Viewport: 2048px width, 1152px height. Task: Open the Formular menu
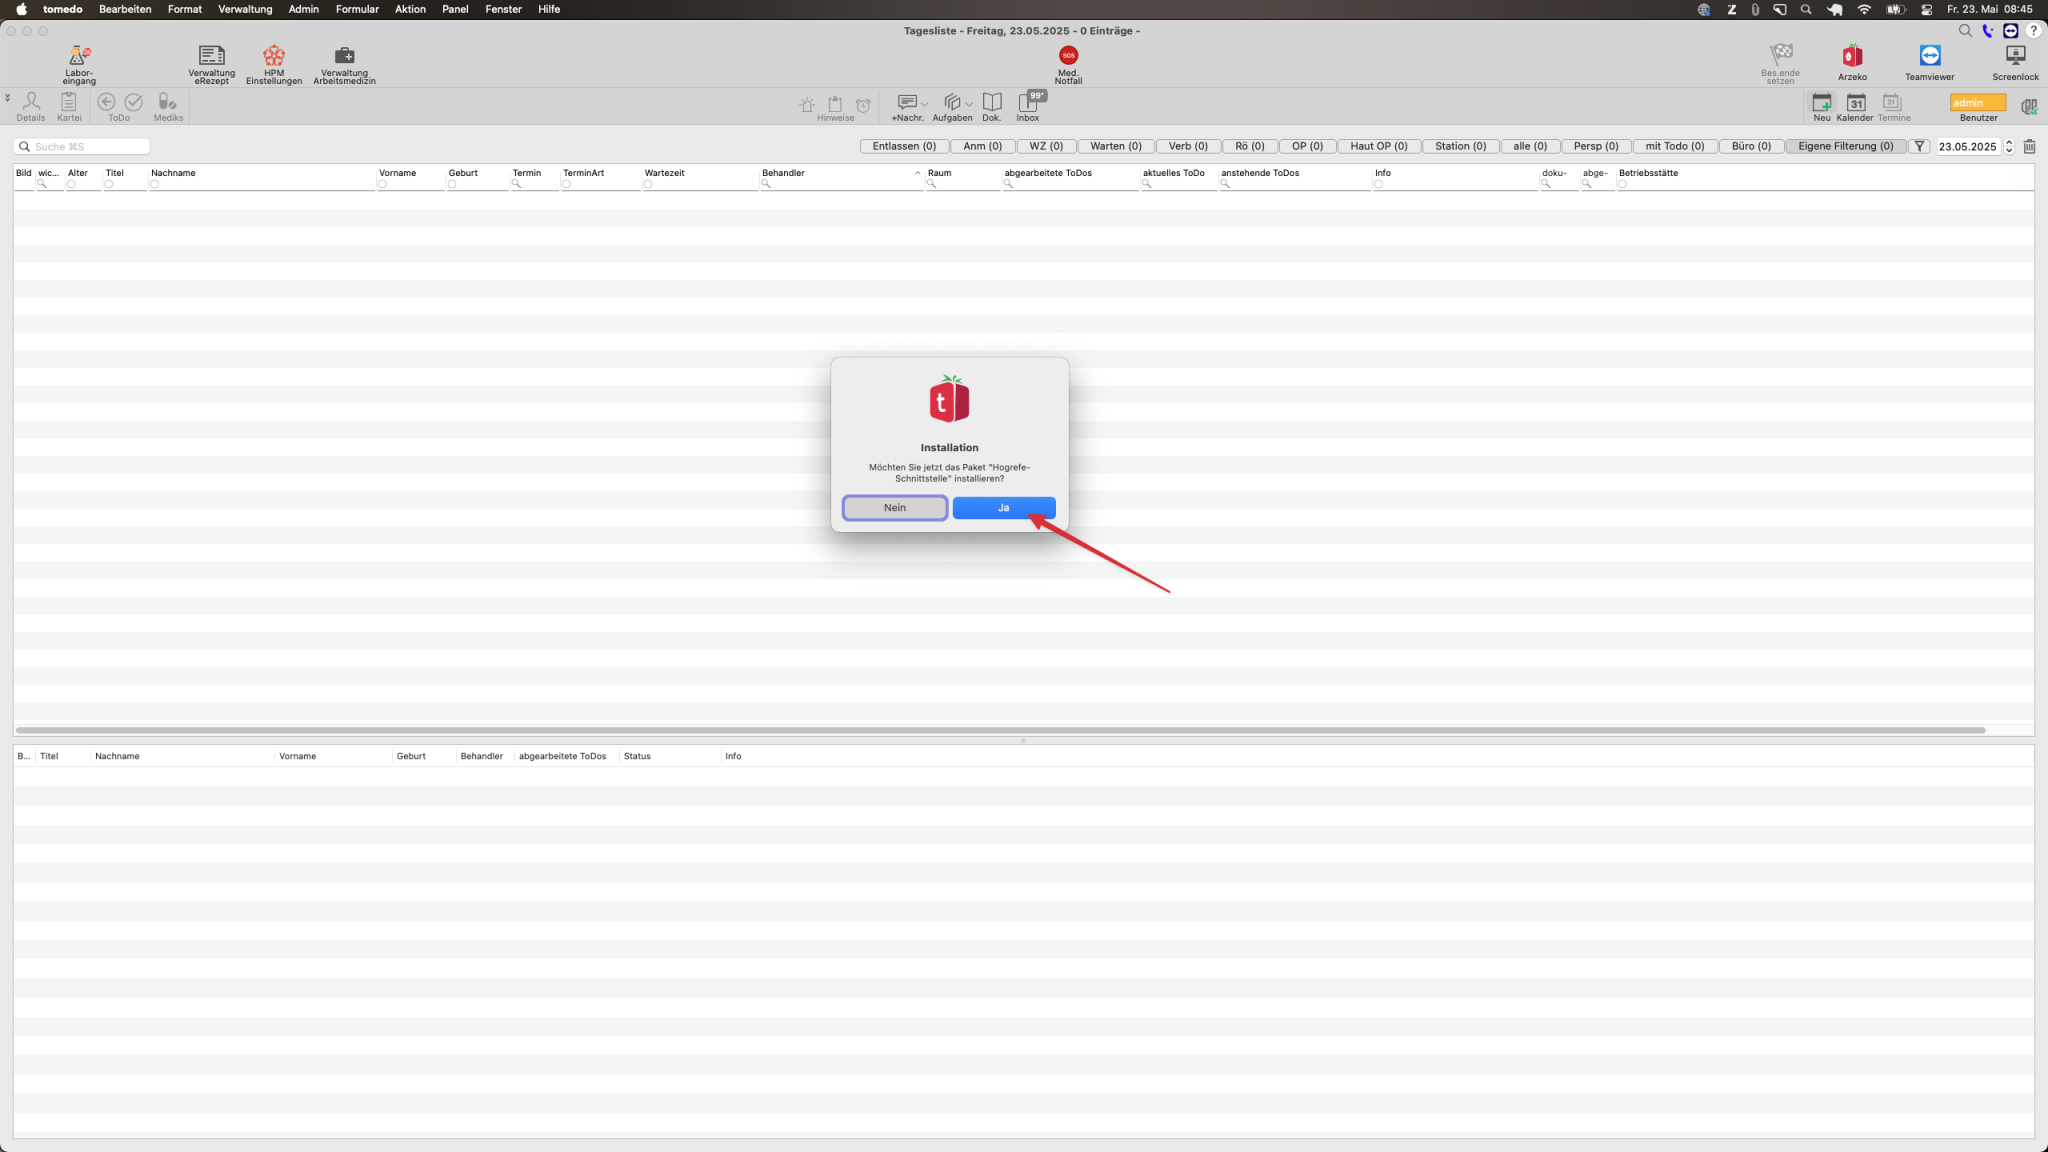357,9
